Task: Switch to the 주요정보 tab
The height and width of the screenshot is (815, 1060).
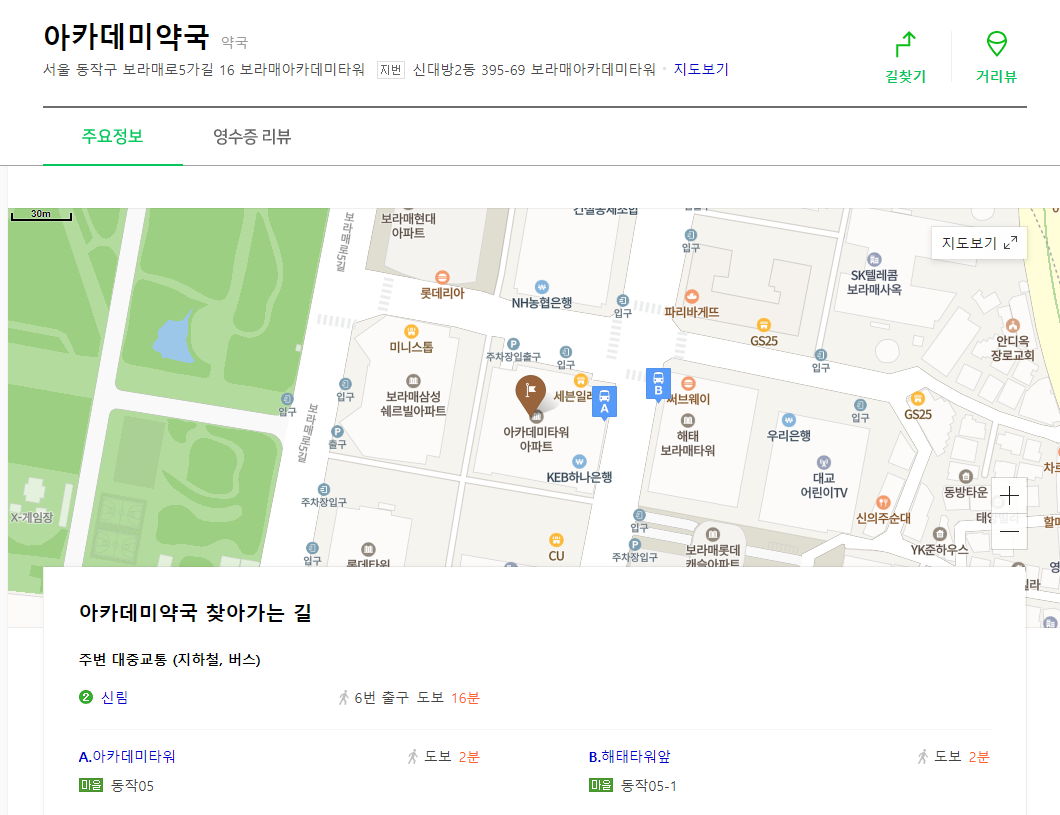Action: coord(112,137)
